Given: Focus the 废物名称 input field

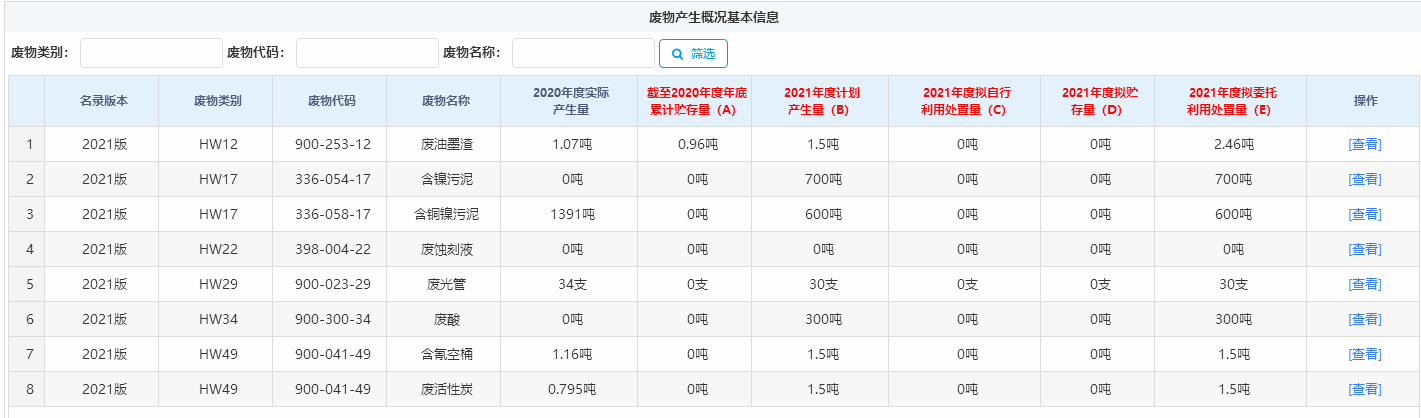Looking at the screenshot, I should 583,53.
